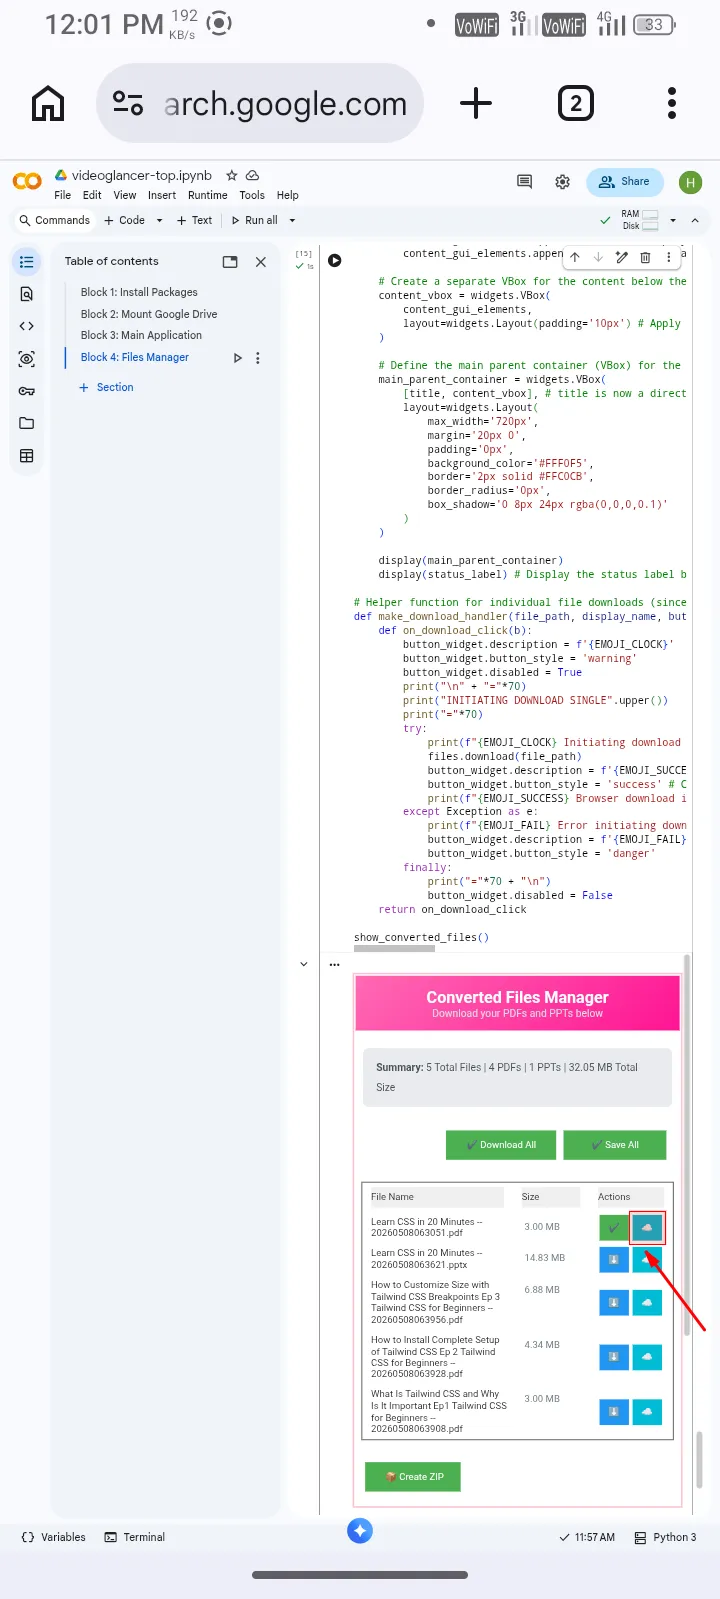Open cell output options ellipsis
Viewport: 720px width, 1599px height.
pyautogui.click(x=334, y=965)
